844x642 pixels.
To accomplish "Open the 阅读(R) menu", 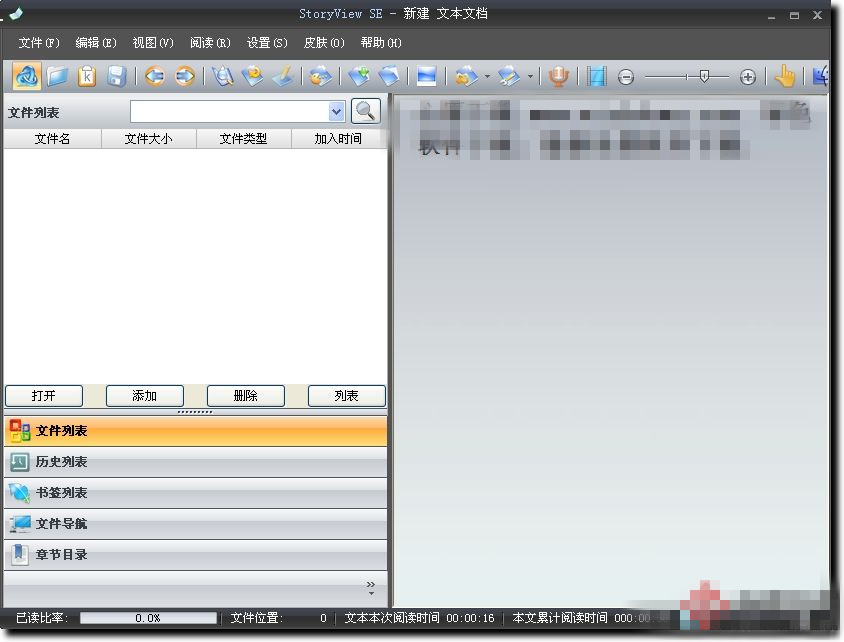I will point(210,43).
